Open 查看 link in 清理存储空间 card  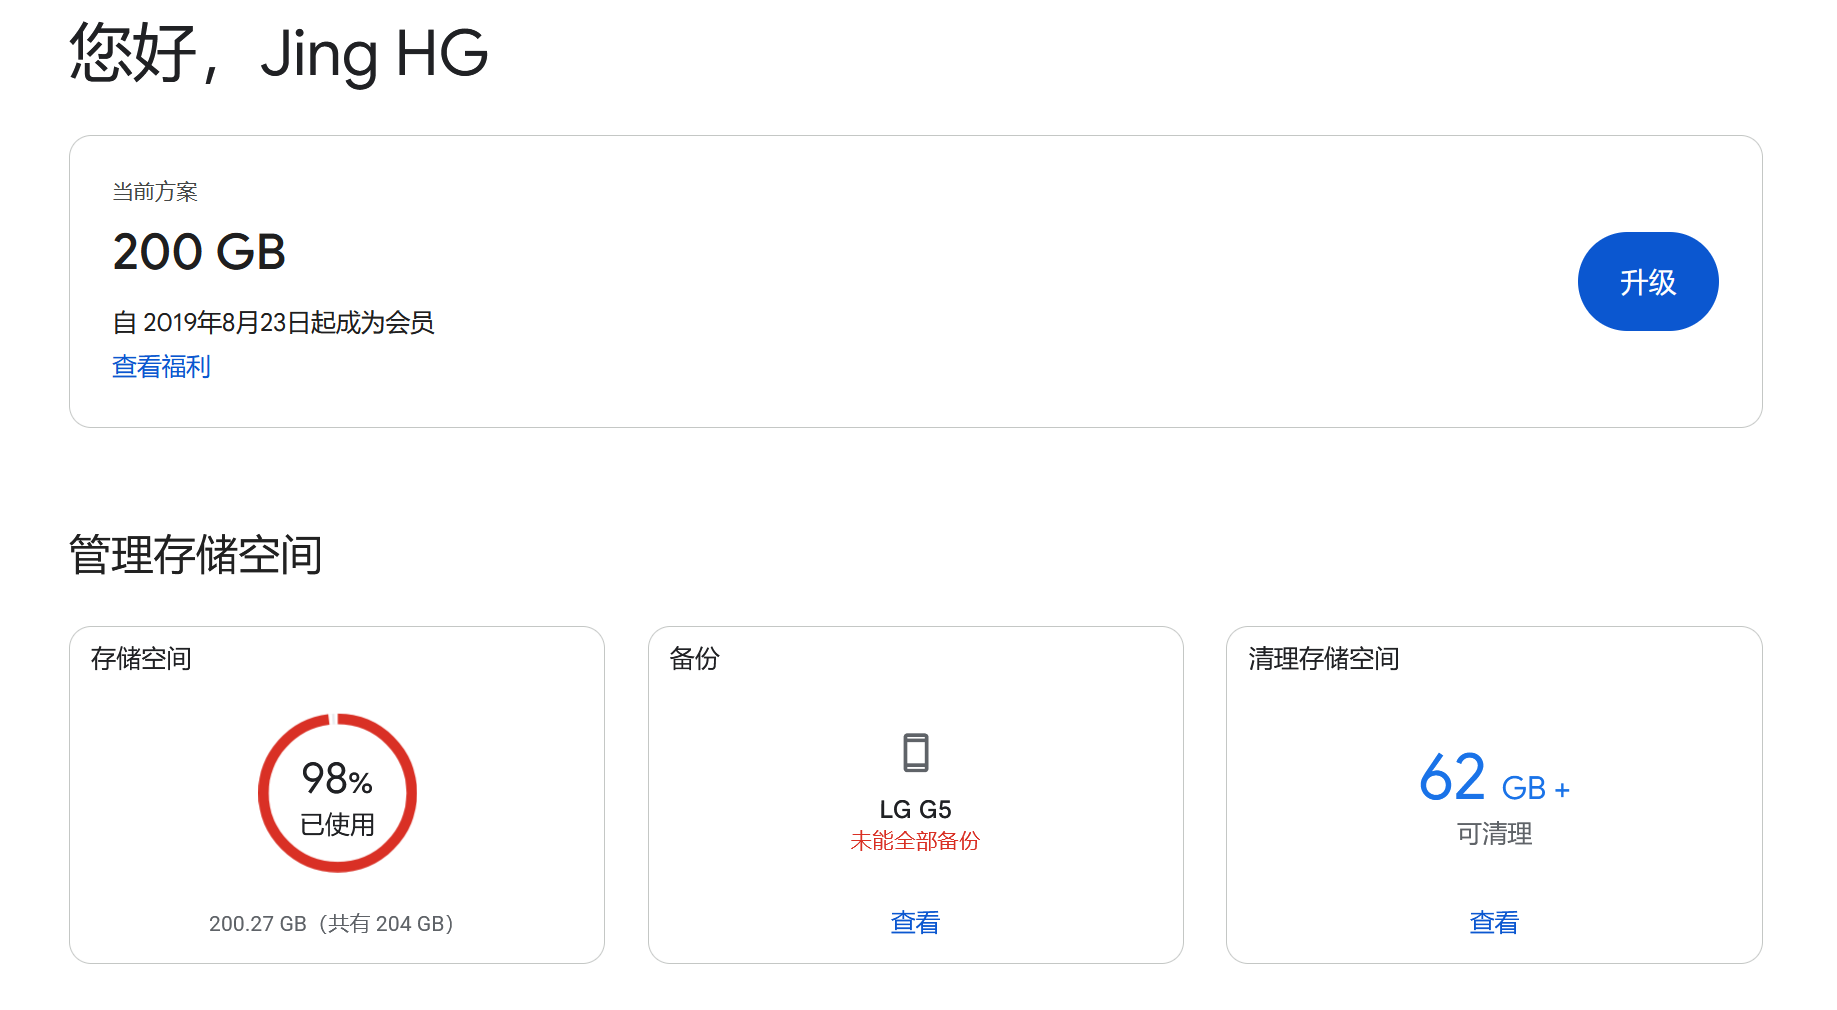pos(1494,922)
